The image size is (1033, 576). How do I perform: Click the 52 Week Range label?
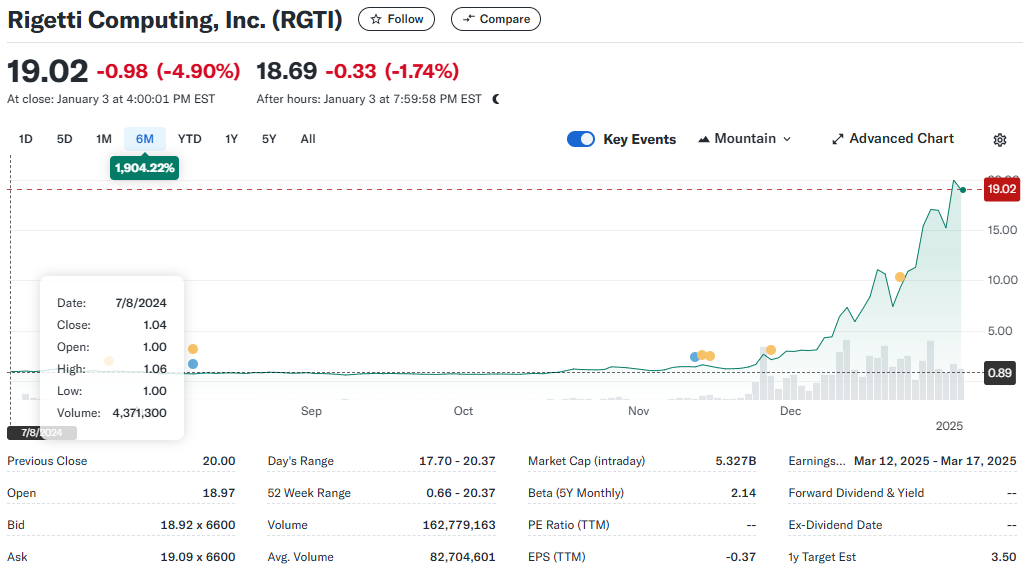(309, 493)
